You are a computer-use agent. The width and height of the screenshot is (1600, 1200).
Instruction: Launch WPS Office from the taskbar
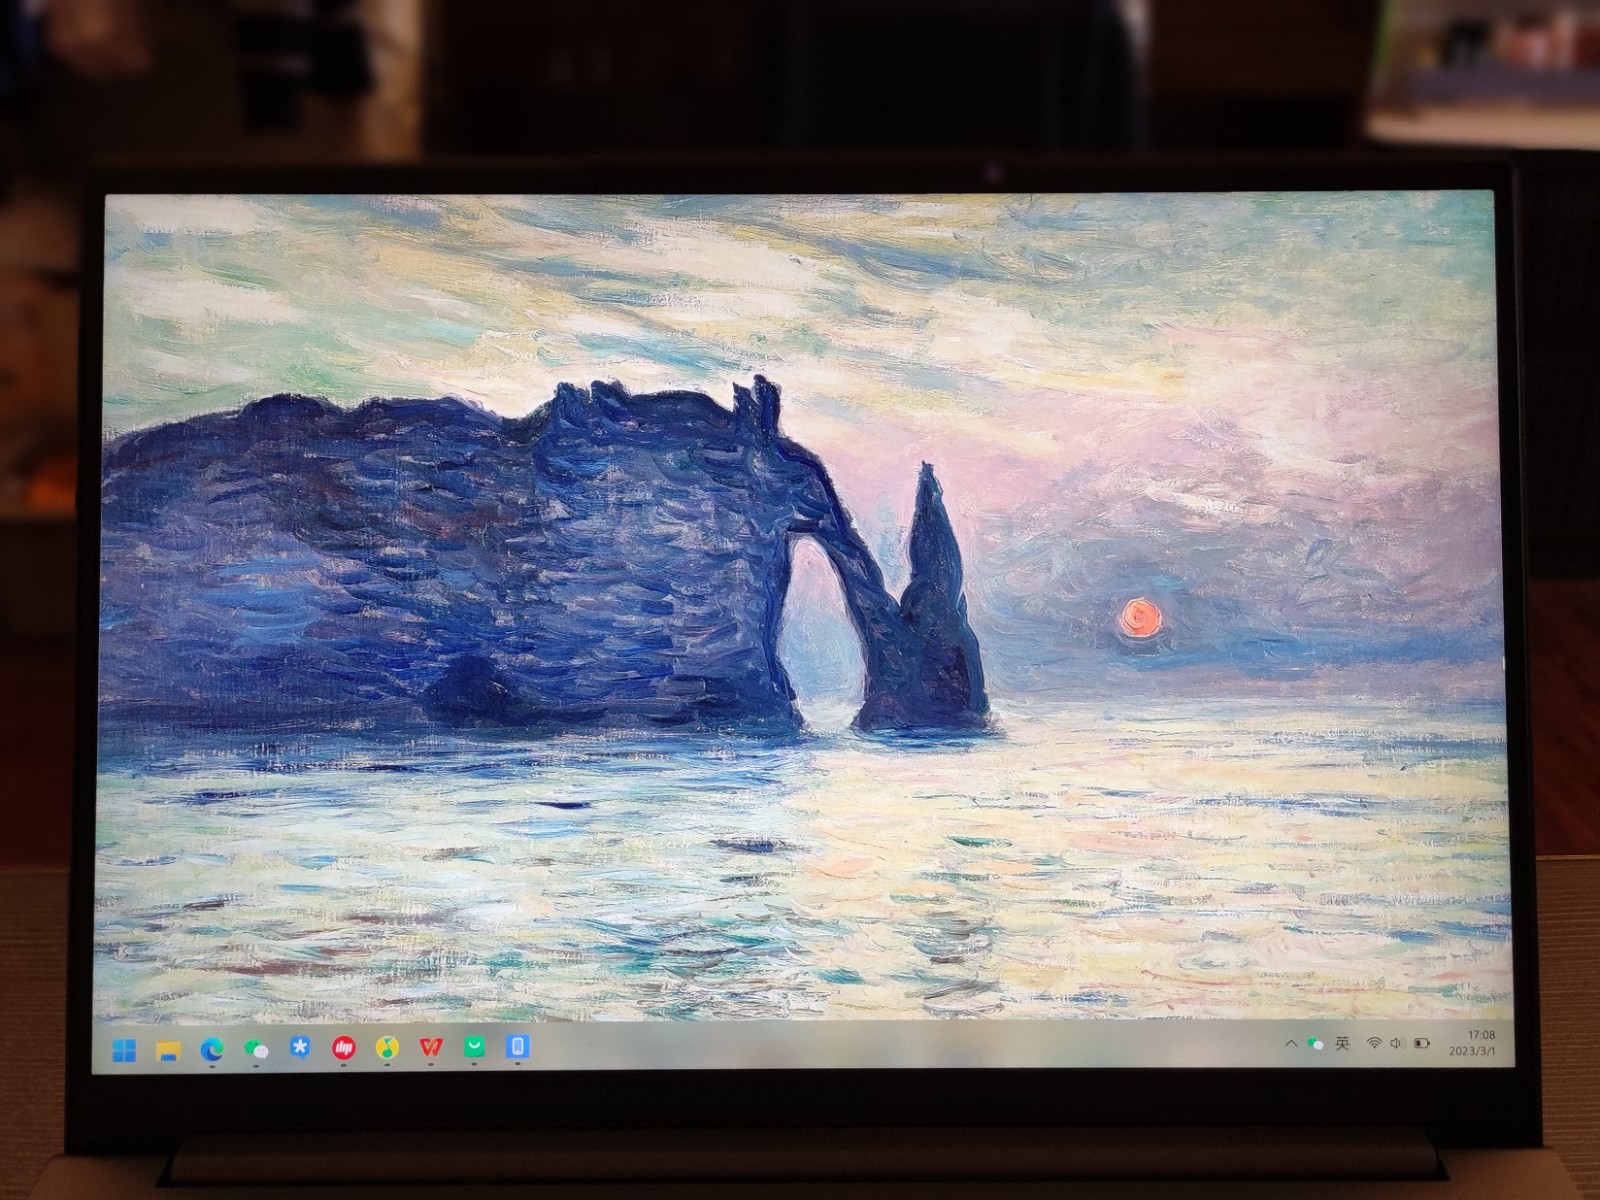431,1047
